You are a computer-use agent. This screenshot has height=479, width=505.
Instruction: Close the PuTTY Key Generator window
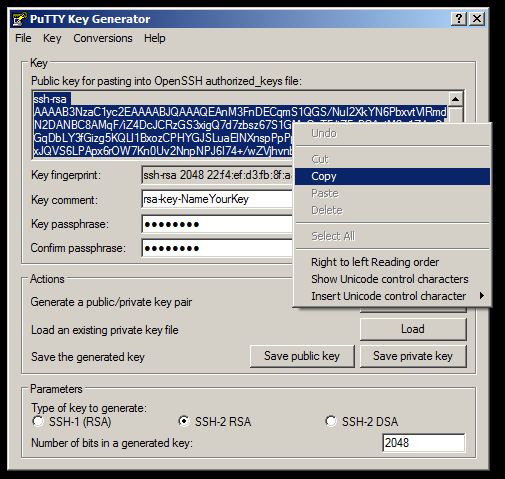point(477,19)
